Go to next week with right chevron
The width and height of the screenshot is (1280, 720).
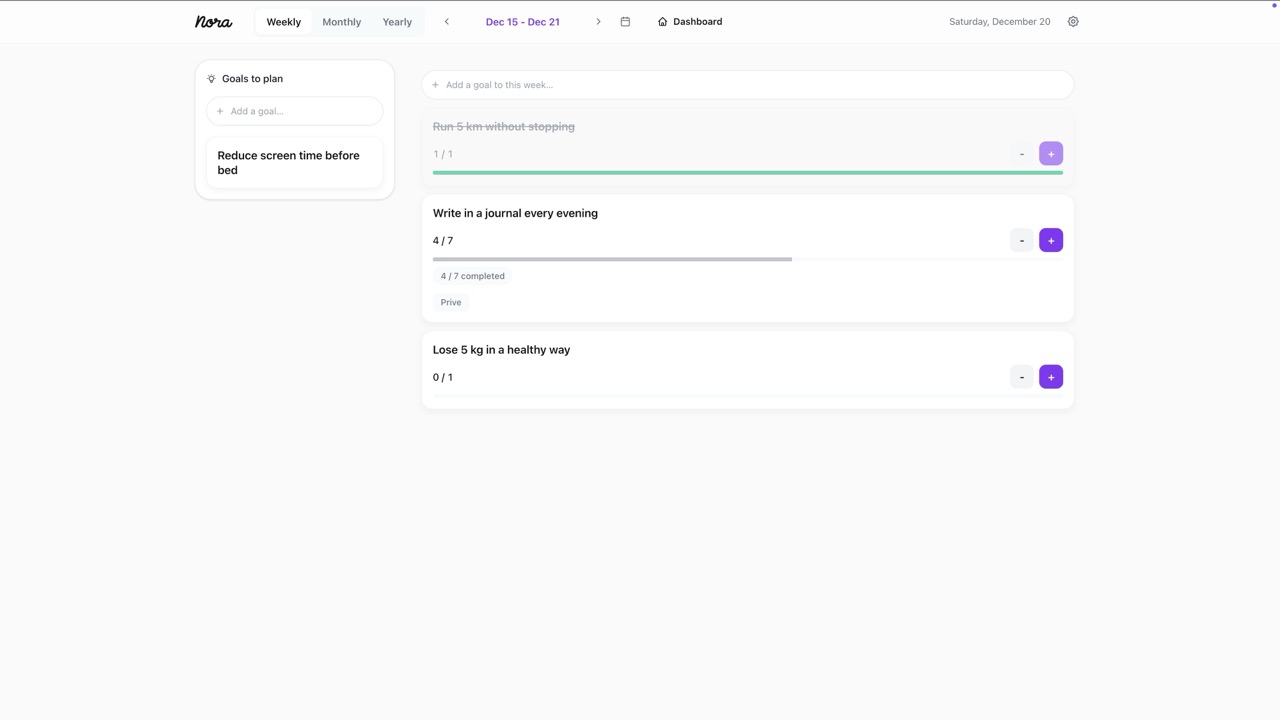pyautogui.click(x=598, y=22)
